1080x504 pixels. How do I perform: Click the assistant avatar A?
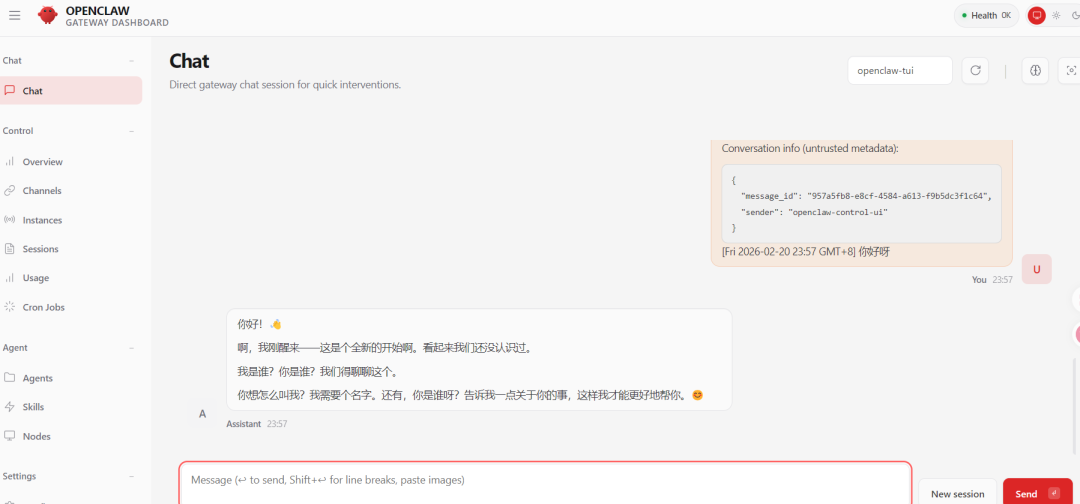coord(202,414)
